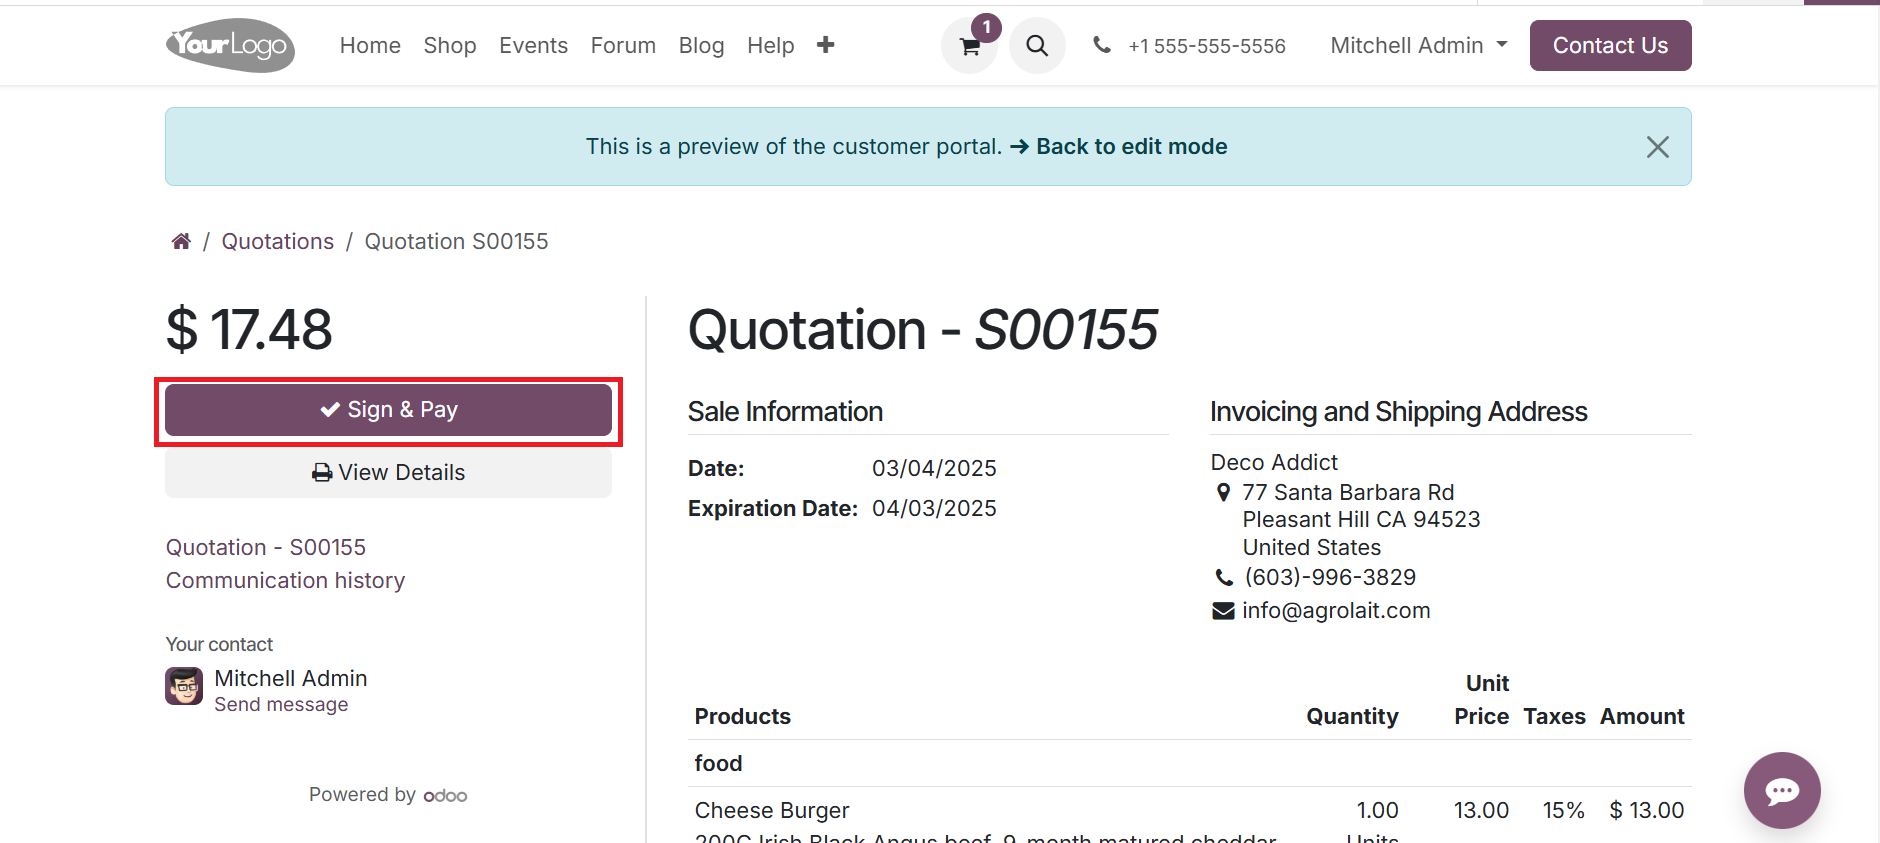The width and height of the screenshot is (1880, 843).
Task: Go to the Events menu
Action: 533,45
